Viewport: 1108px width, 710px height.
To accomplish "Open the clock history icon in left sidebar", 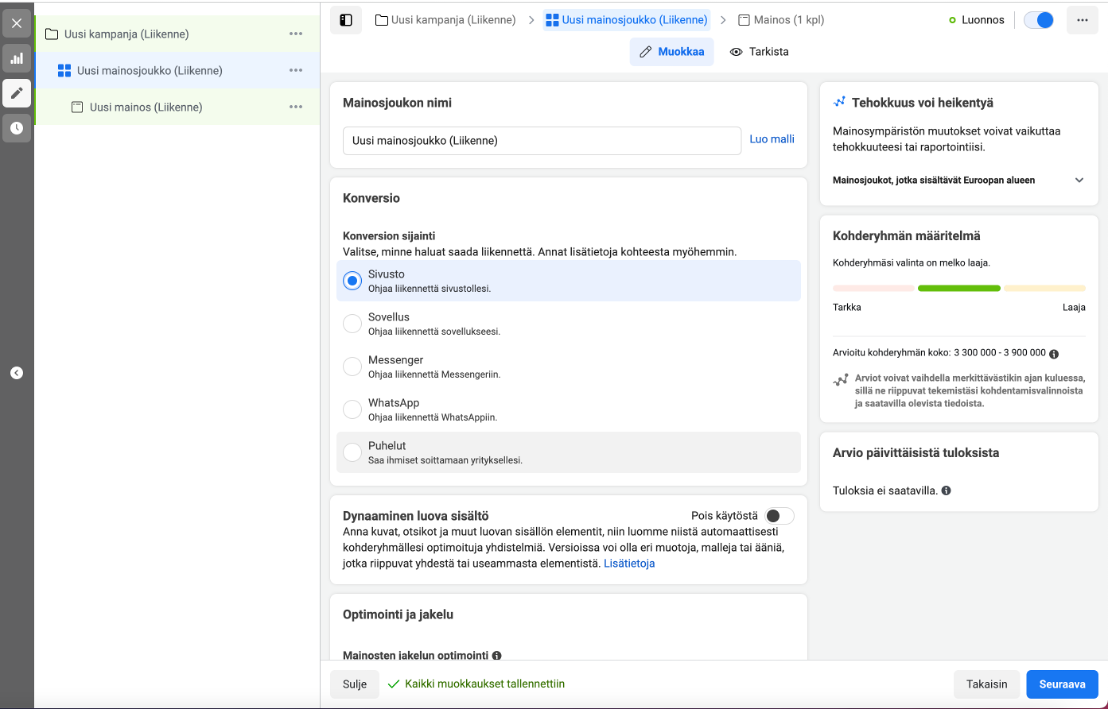I will point(16,128).
